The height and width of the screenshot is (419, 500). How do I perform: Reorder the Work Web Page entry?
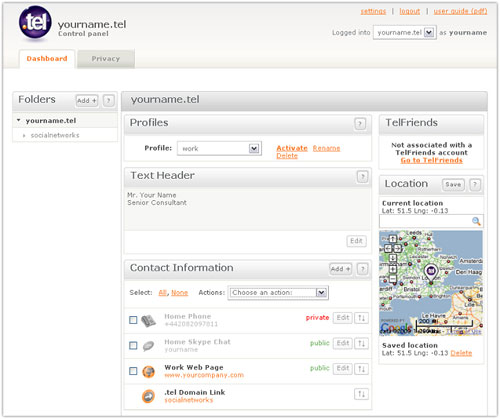coord(361,369)
